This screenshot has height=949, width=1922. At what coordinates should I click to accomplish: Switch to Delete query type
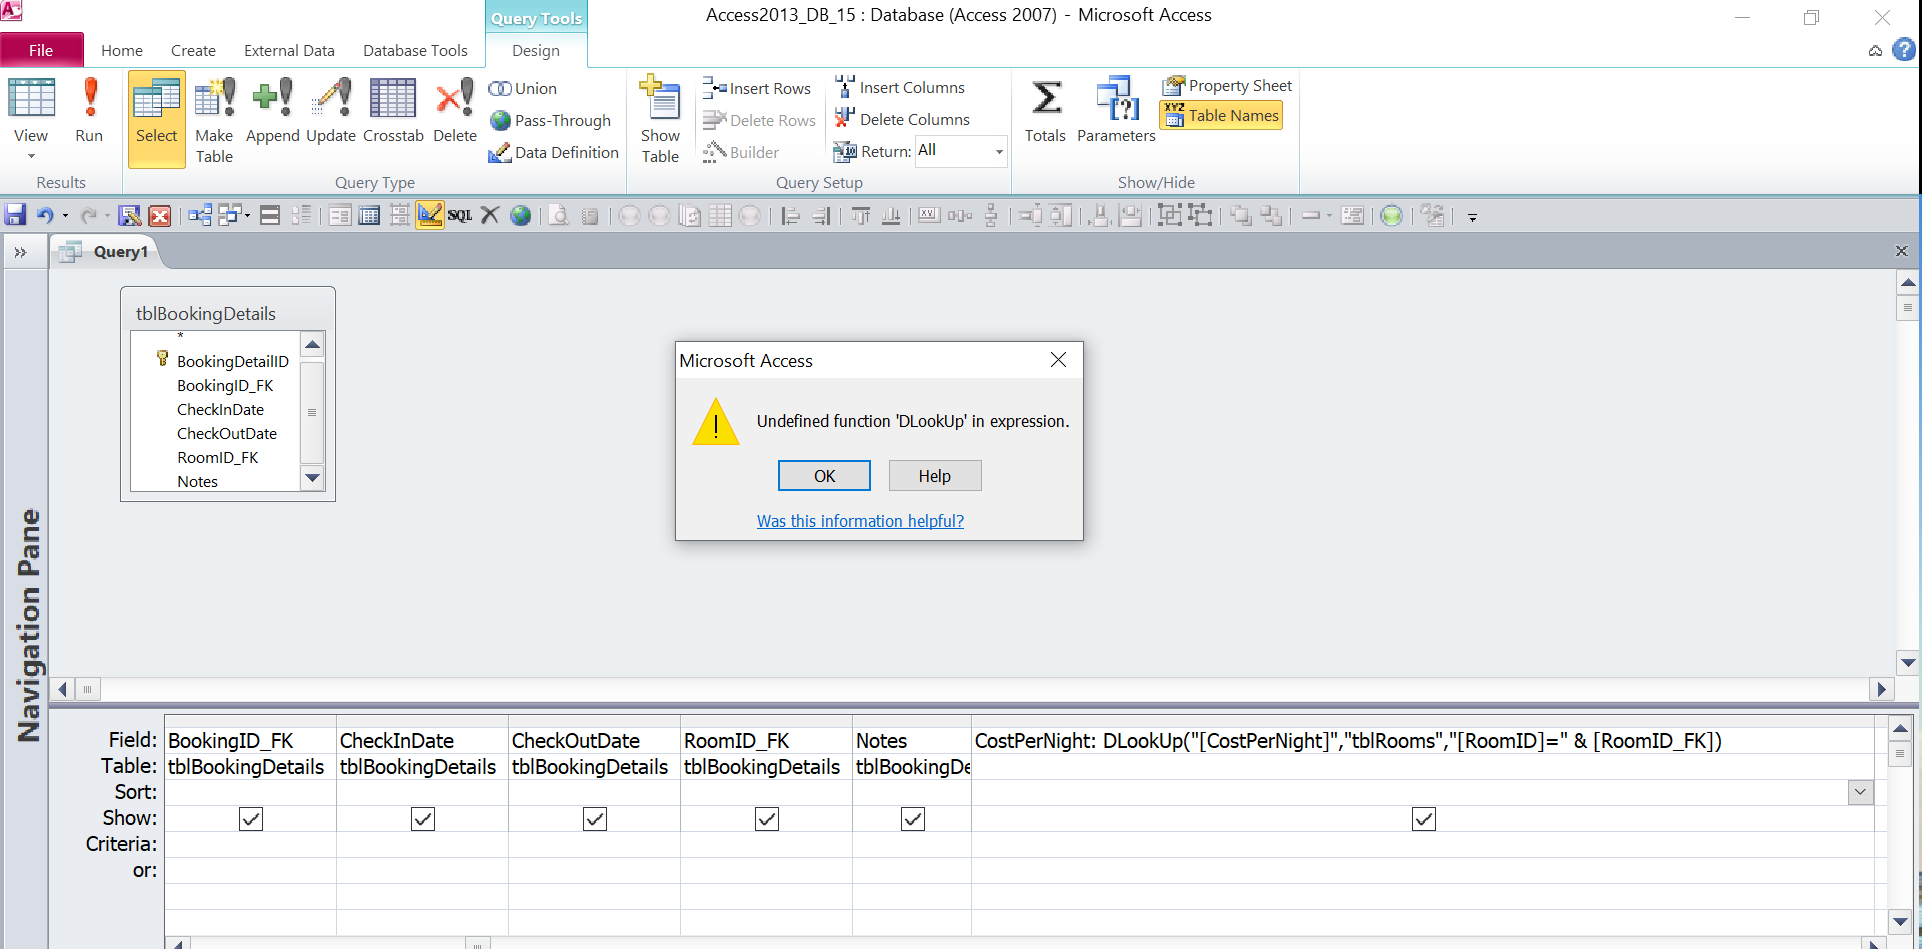click(x=455, y=111)
